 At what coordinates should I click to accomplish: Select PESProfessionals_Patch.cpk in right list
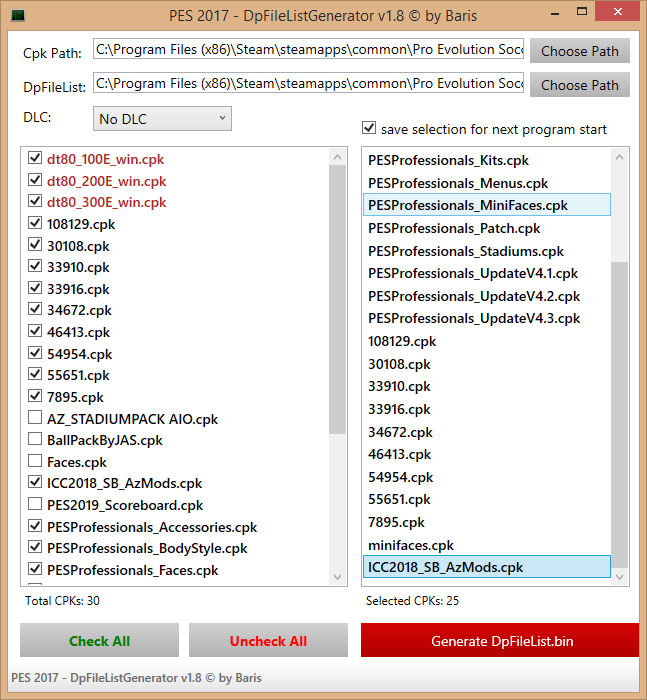(487, 228)
